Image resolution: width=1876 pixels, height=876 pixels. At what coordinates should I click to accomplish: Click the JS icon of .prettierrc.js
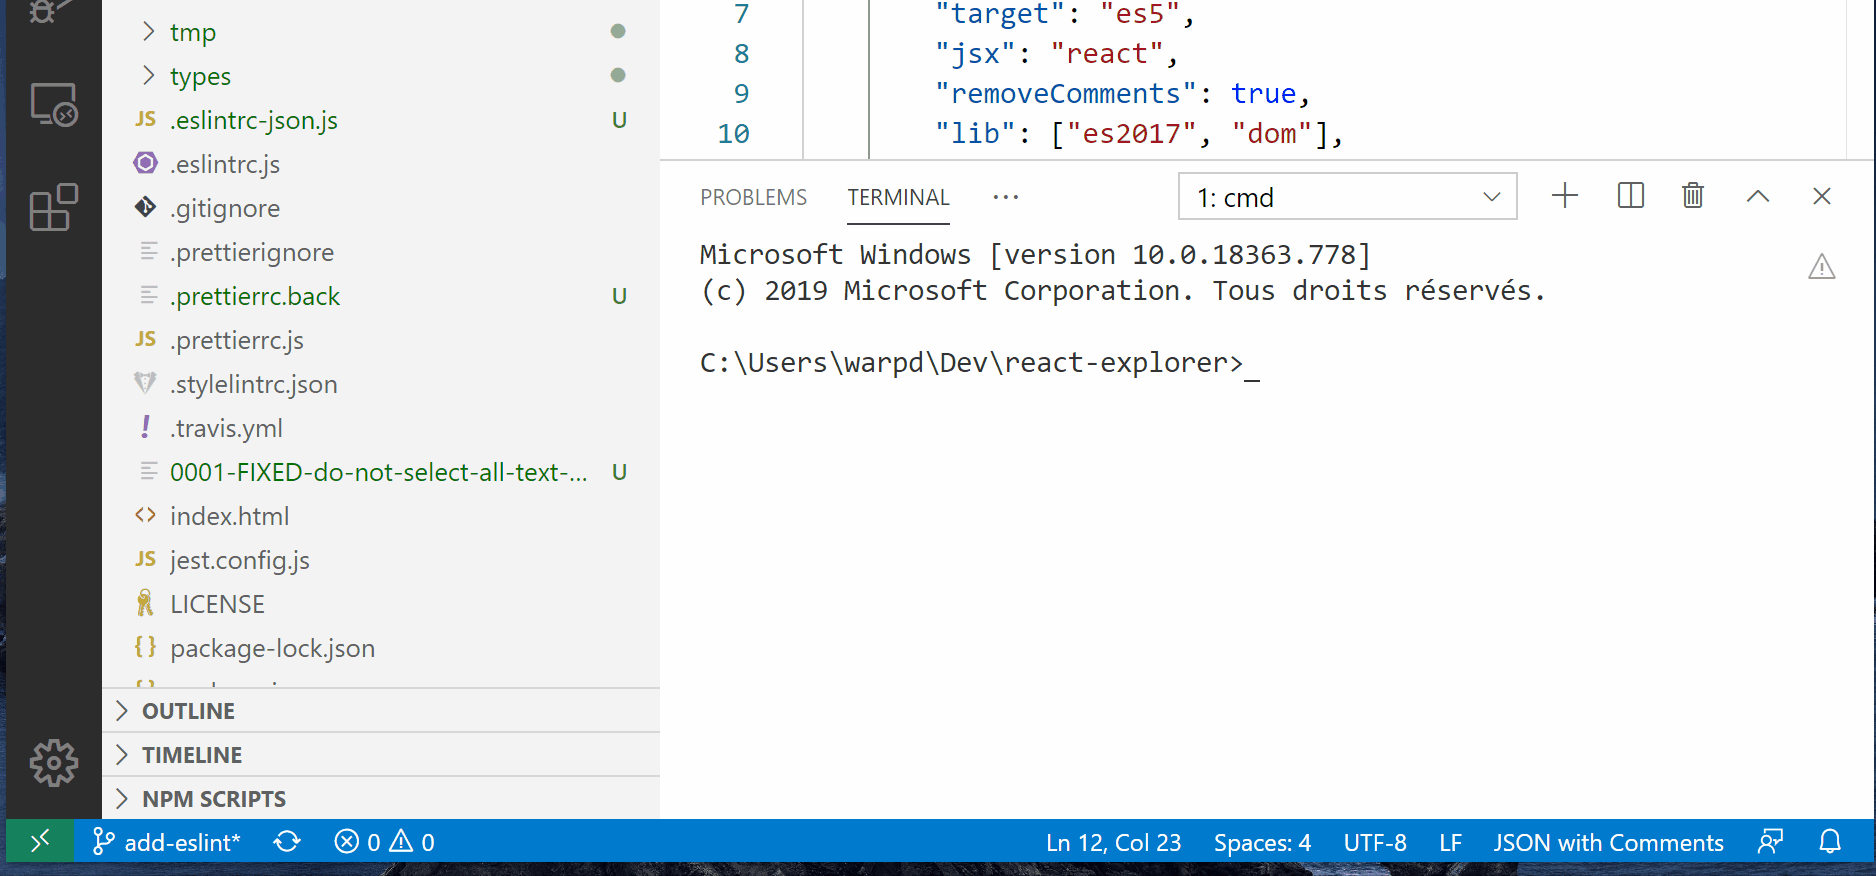click(x=146, y=339)
